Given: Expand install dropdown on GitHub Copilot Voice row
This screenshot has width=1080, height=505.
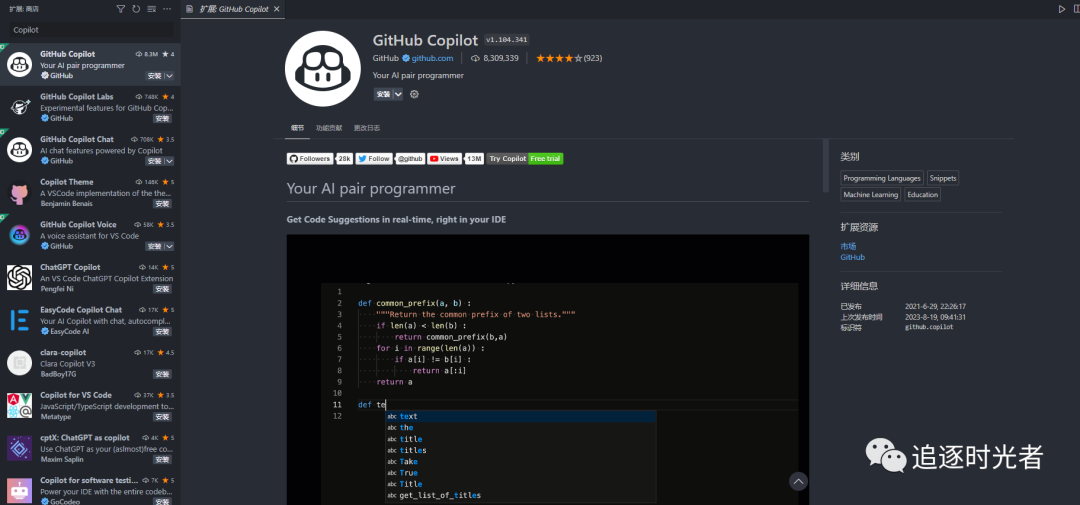Looking at the screenshot, I should [169, 247].
